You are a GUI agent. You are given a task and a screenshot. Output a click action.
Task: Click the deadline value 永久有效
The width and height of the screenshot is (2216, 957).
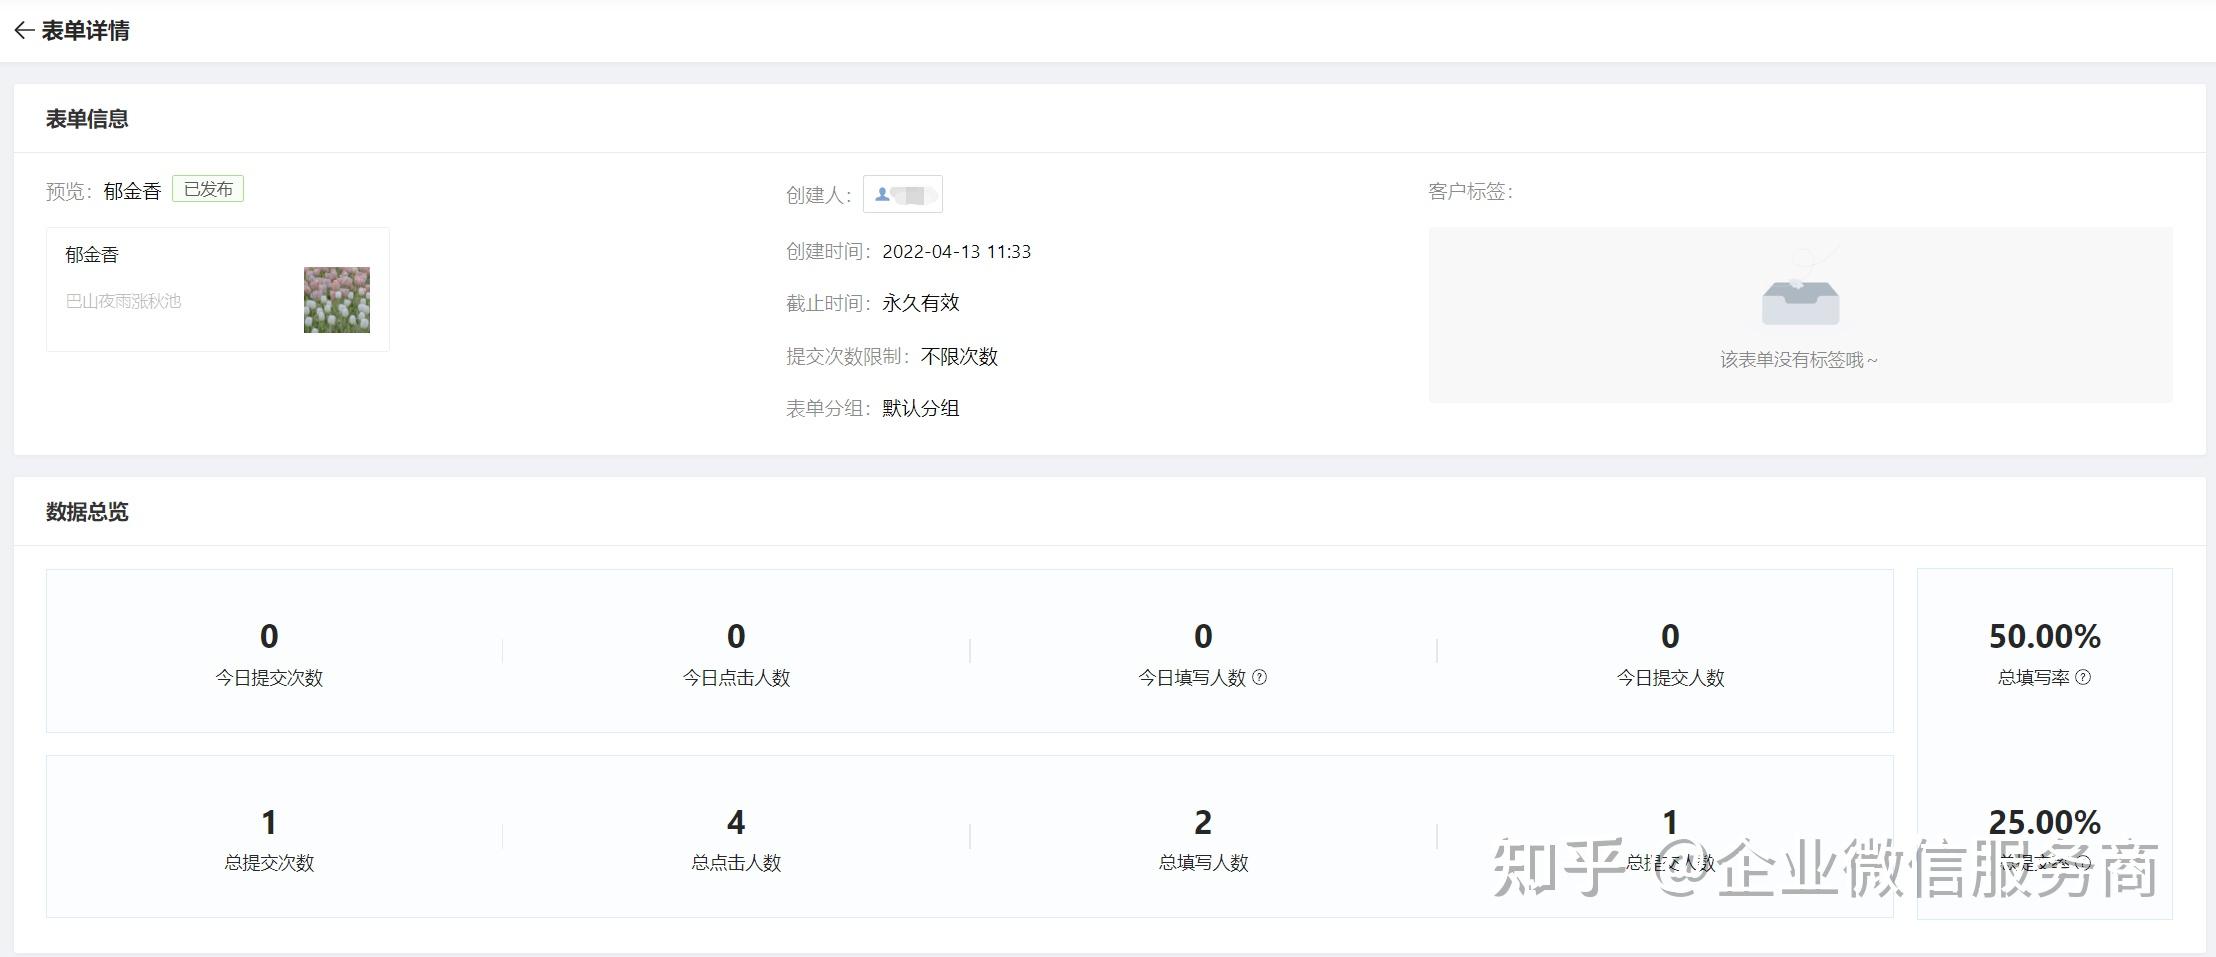[x=921, y=303]
